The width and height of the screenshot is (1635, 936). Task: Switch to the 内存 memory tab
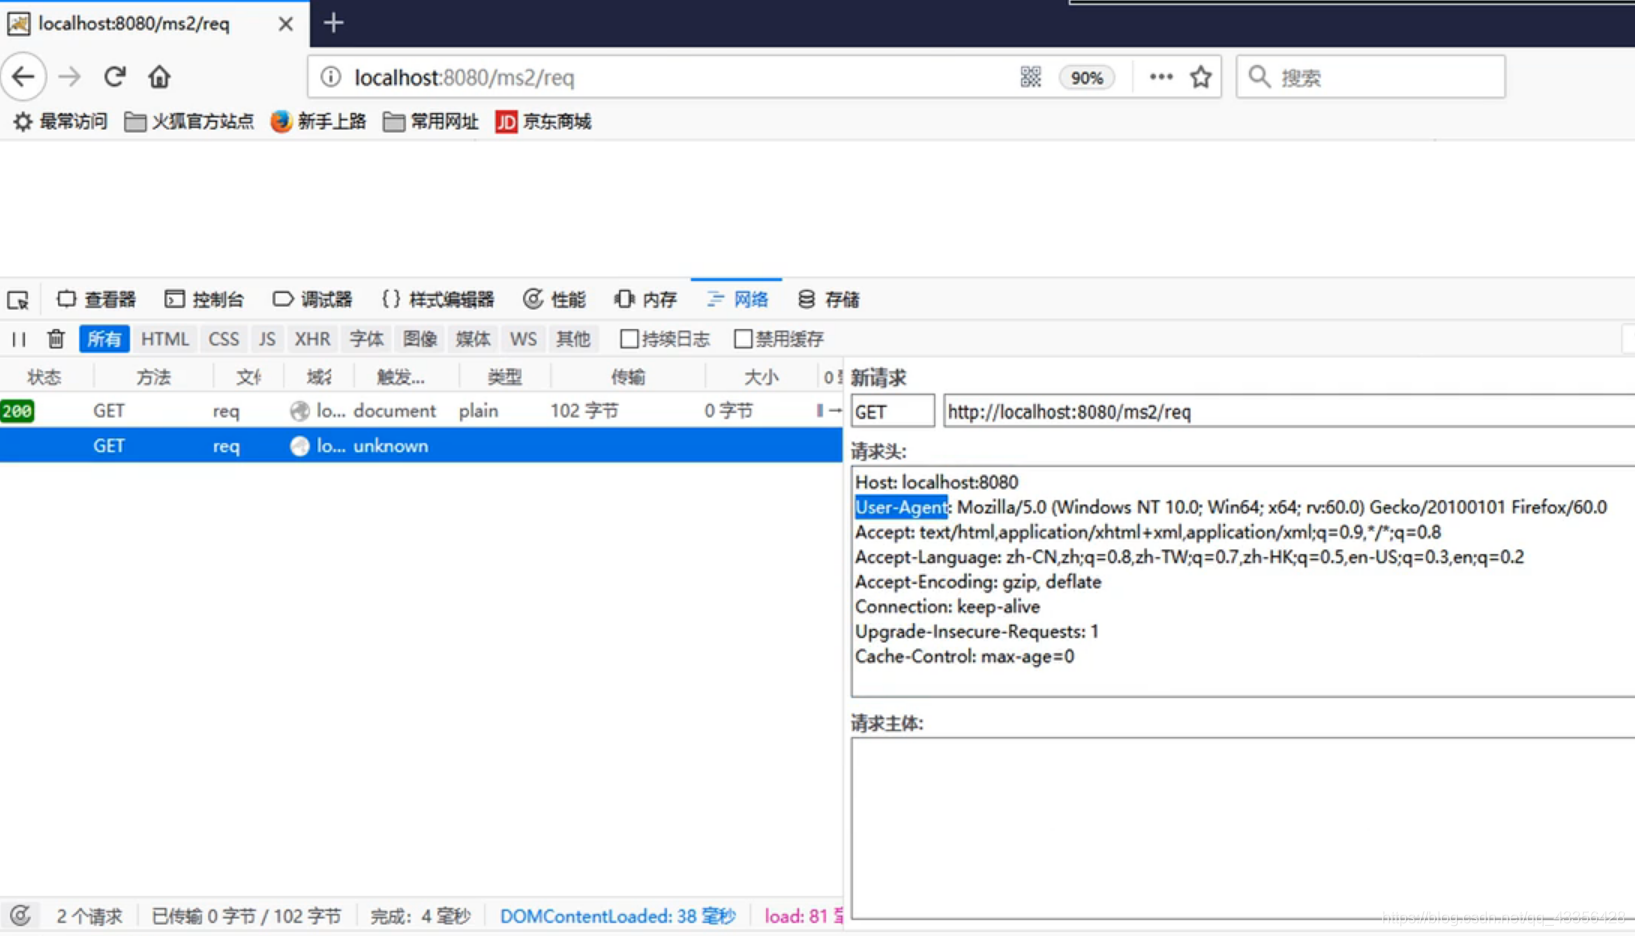click(x=645, y=299)
